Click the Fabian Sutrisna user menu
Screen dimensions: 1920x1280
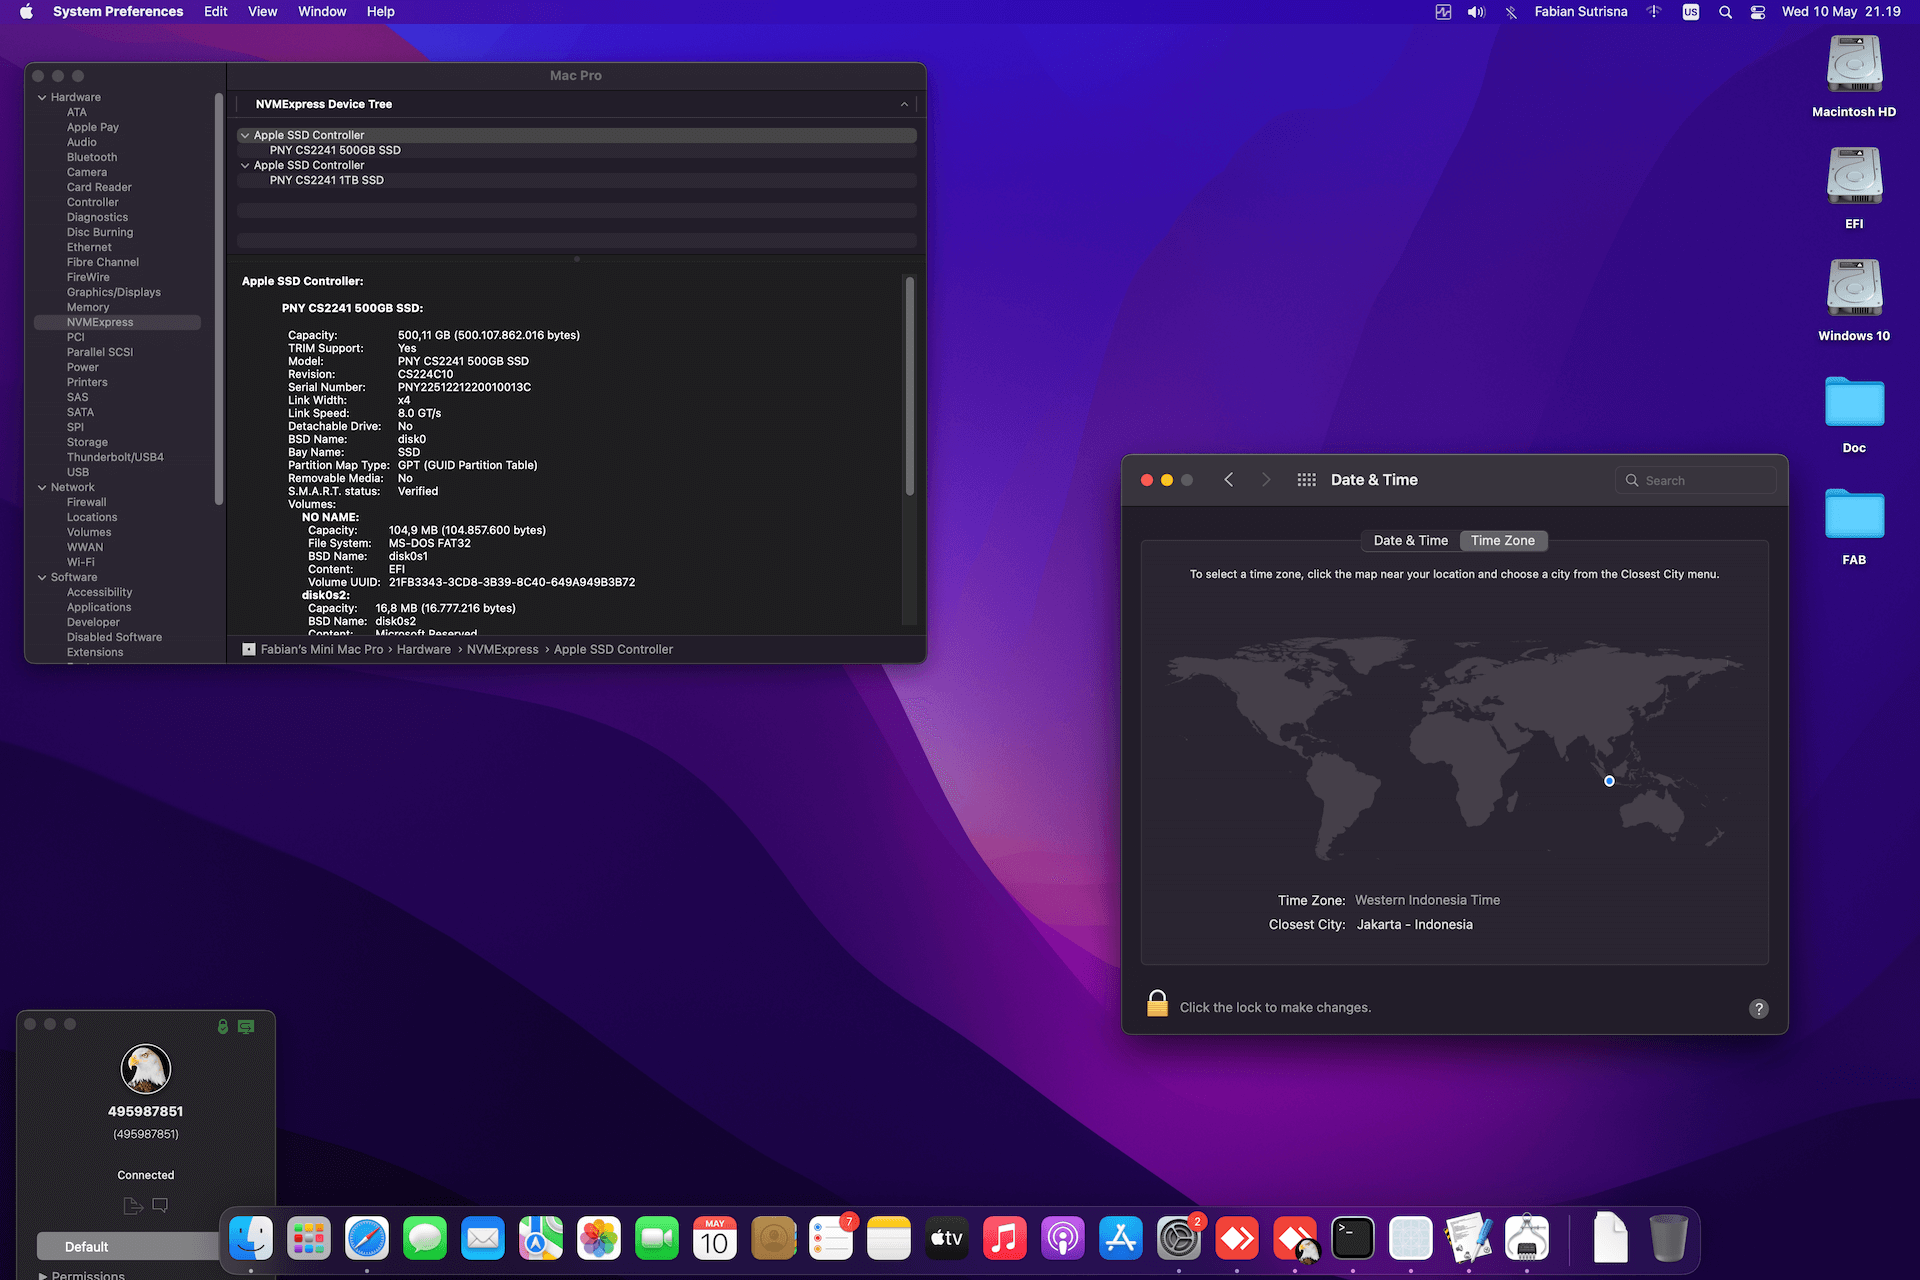[x=1580, y=12]
